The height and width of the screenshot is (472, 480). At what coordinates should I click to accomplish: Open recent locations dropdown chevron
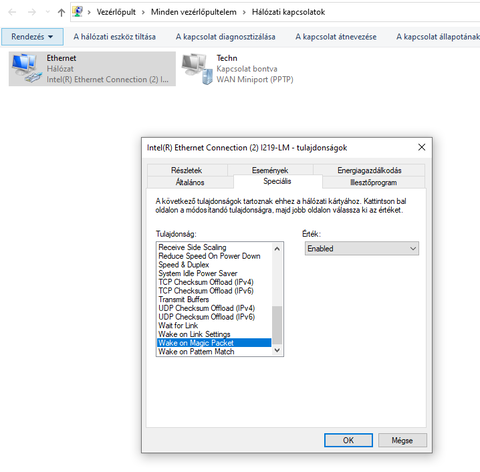47,12
